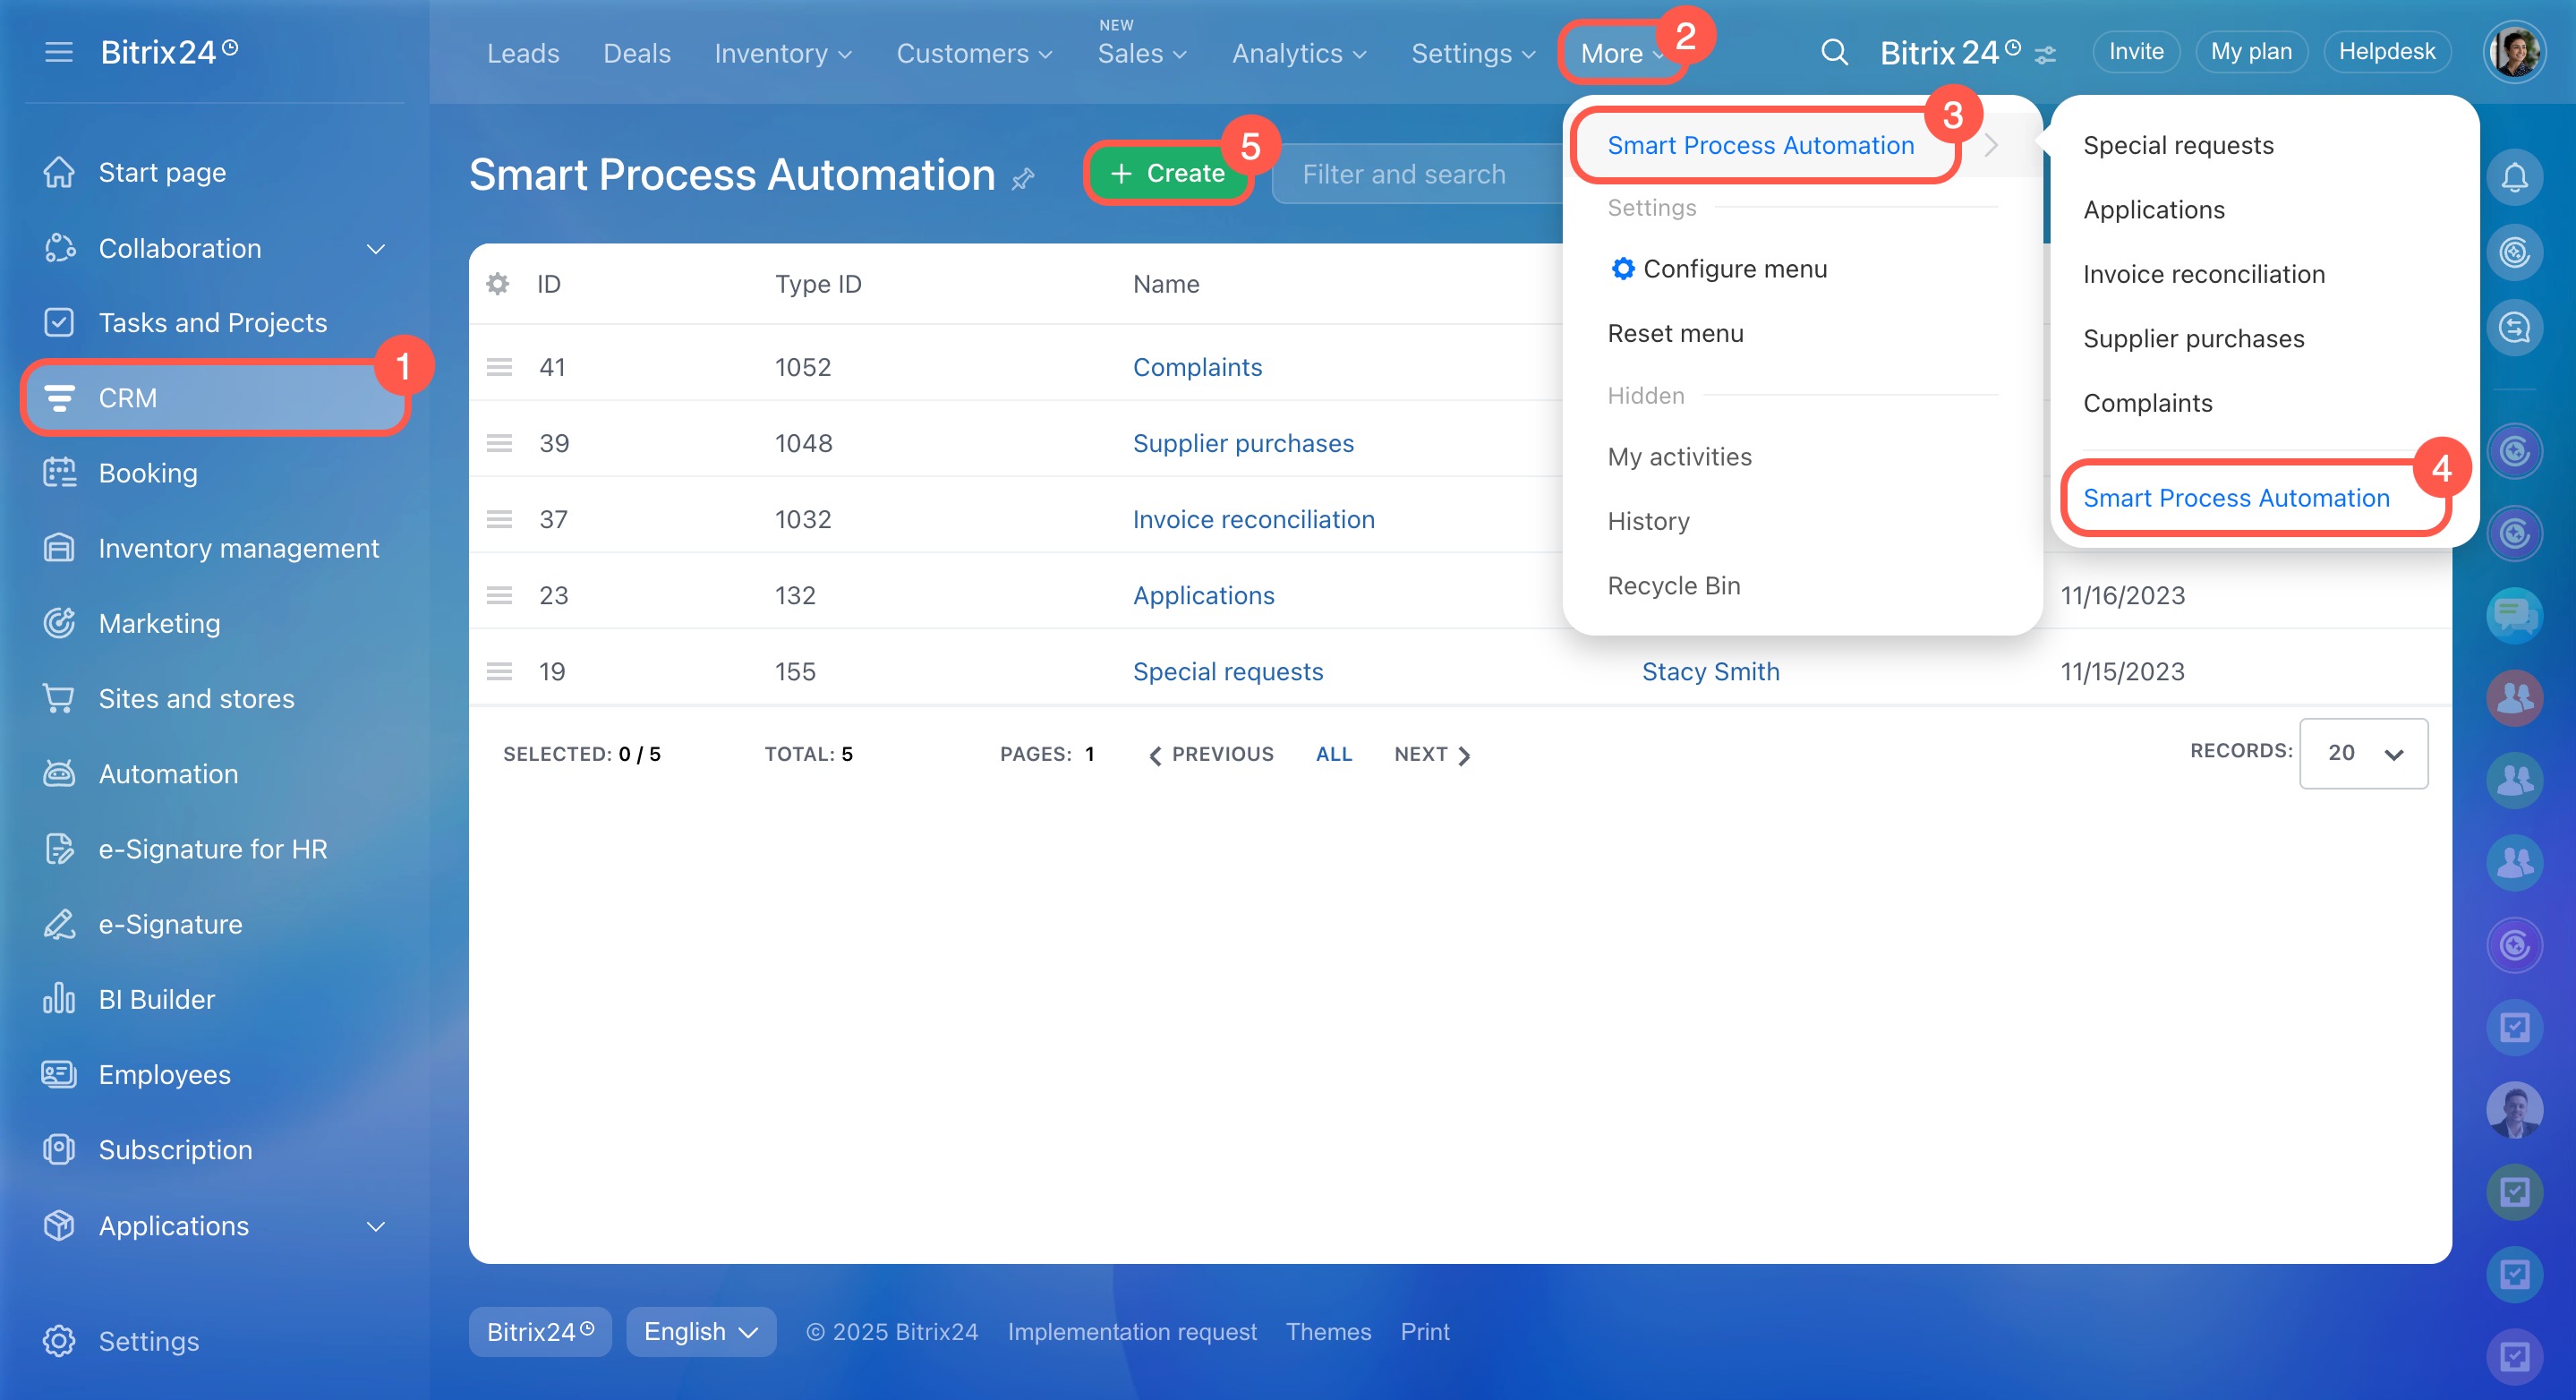Open the Complaints link in table
Image resolution: width=2576 pixels, height=1400 pixels.
(1197, 367)
